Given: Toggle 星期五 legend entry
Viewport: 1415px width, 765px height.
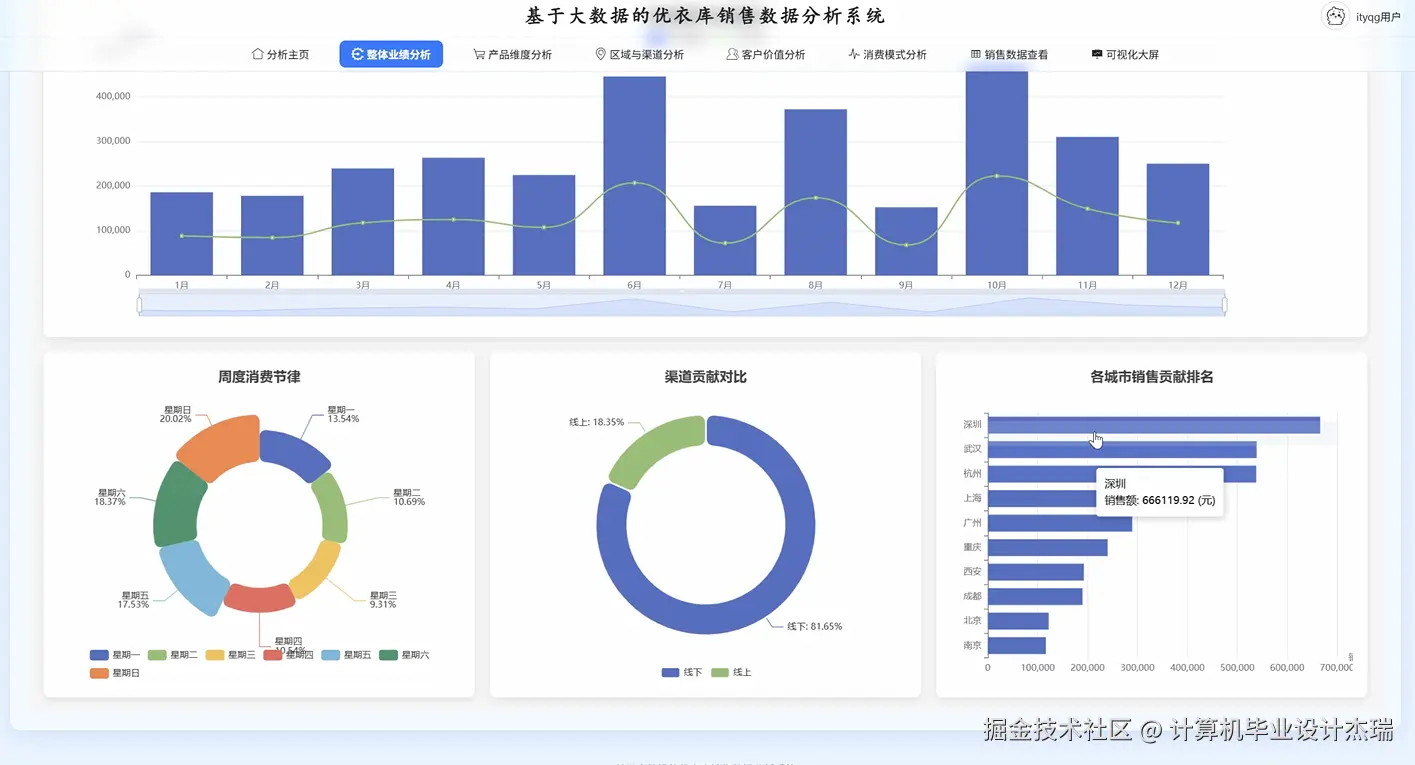Looking at the screenshot, I should 346,655.
